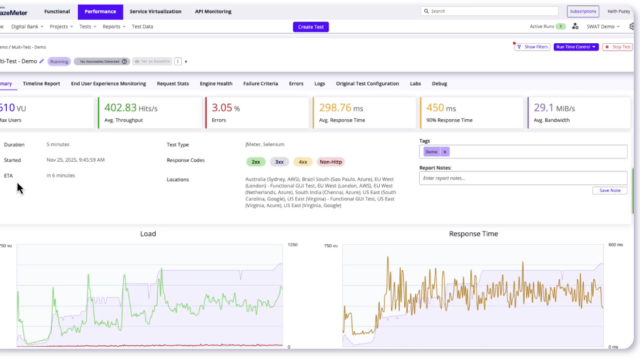The height and width of the screenshot is (360, 640).
Task: Switch to the Engine Health tab
Action: point(216,84)
